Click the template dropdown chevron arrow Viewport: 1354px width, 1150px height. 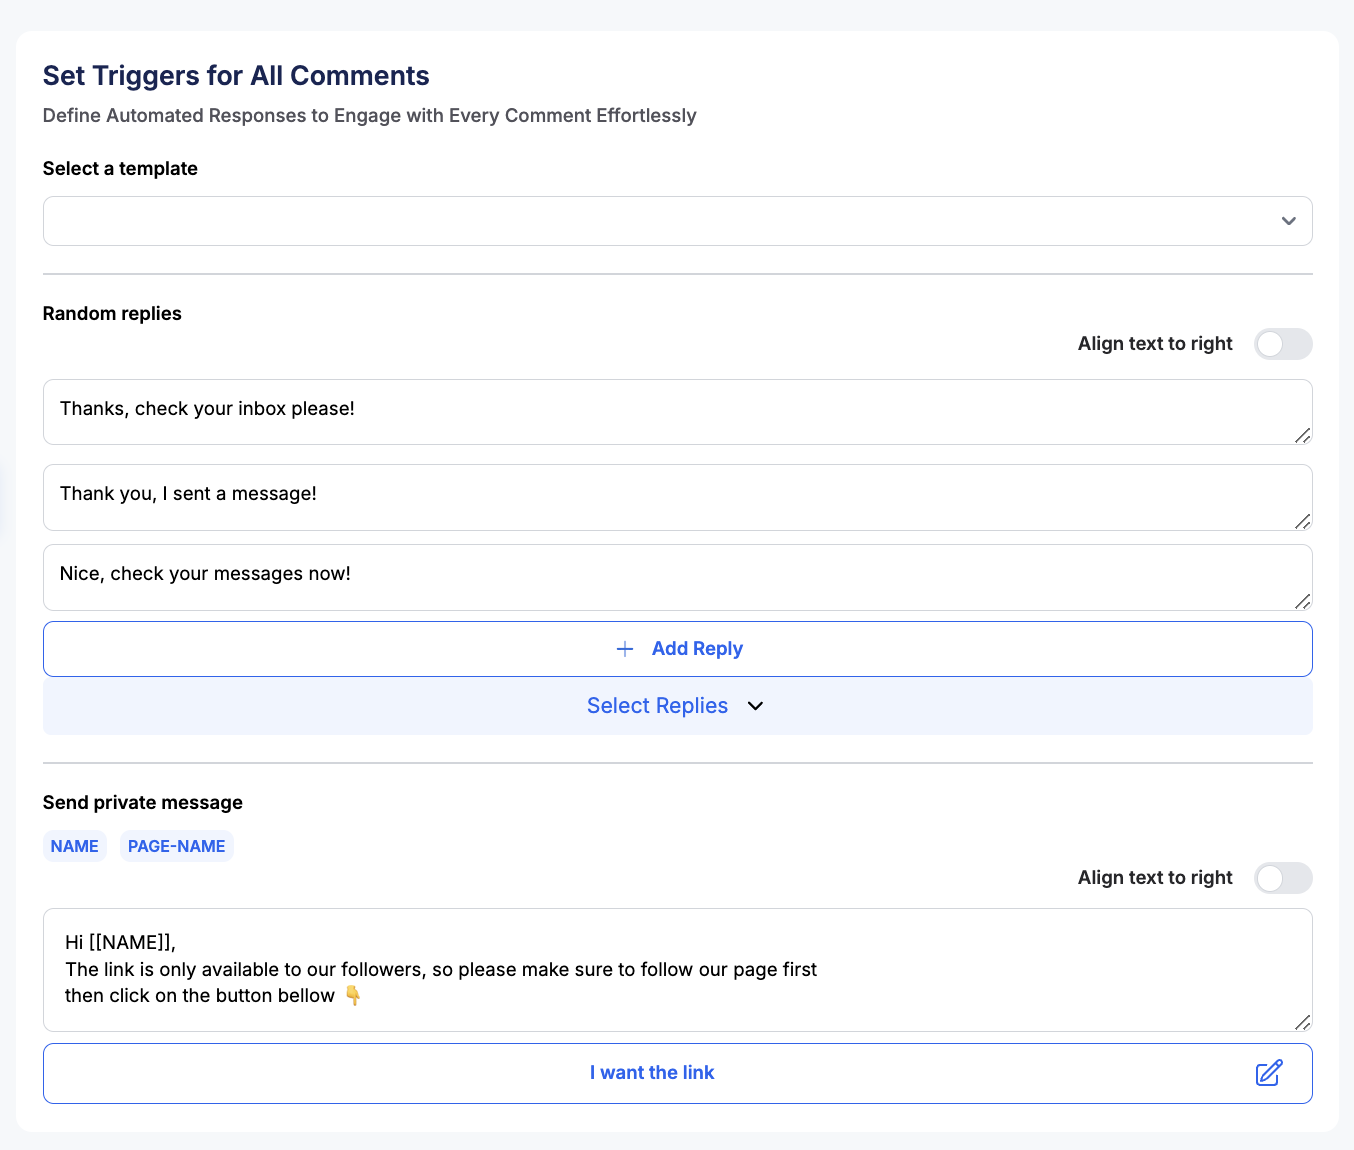[1288, 221]
